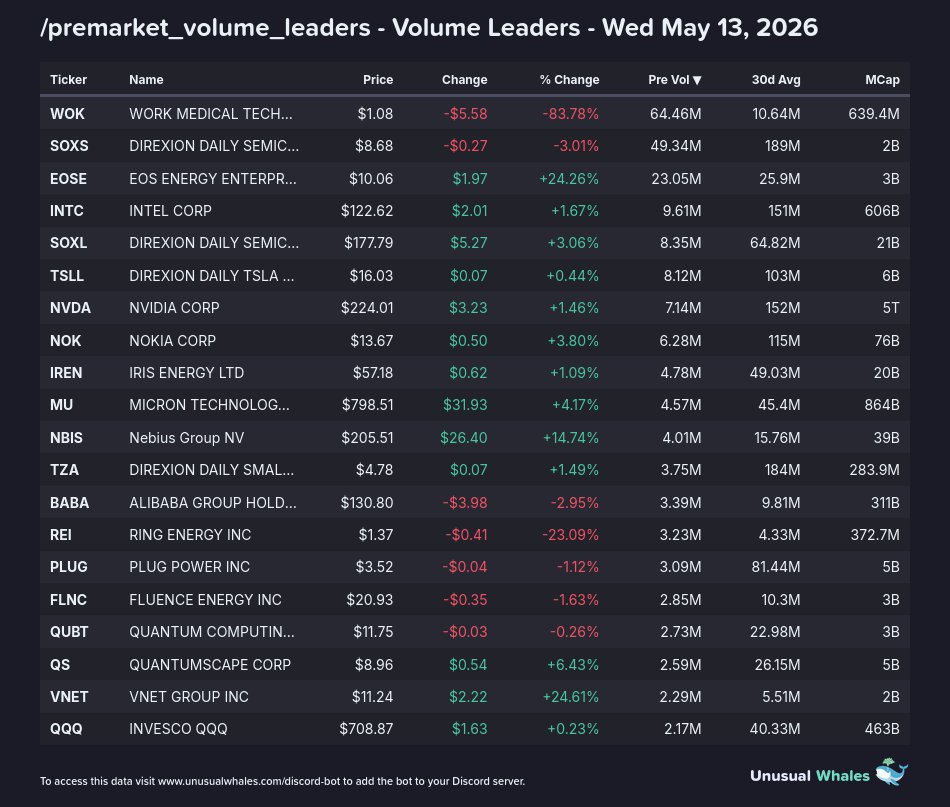Screen dimensions: 950x807
Task: Click the $798.51 Micron price
Action: [367, 405]
